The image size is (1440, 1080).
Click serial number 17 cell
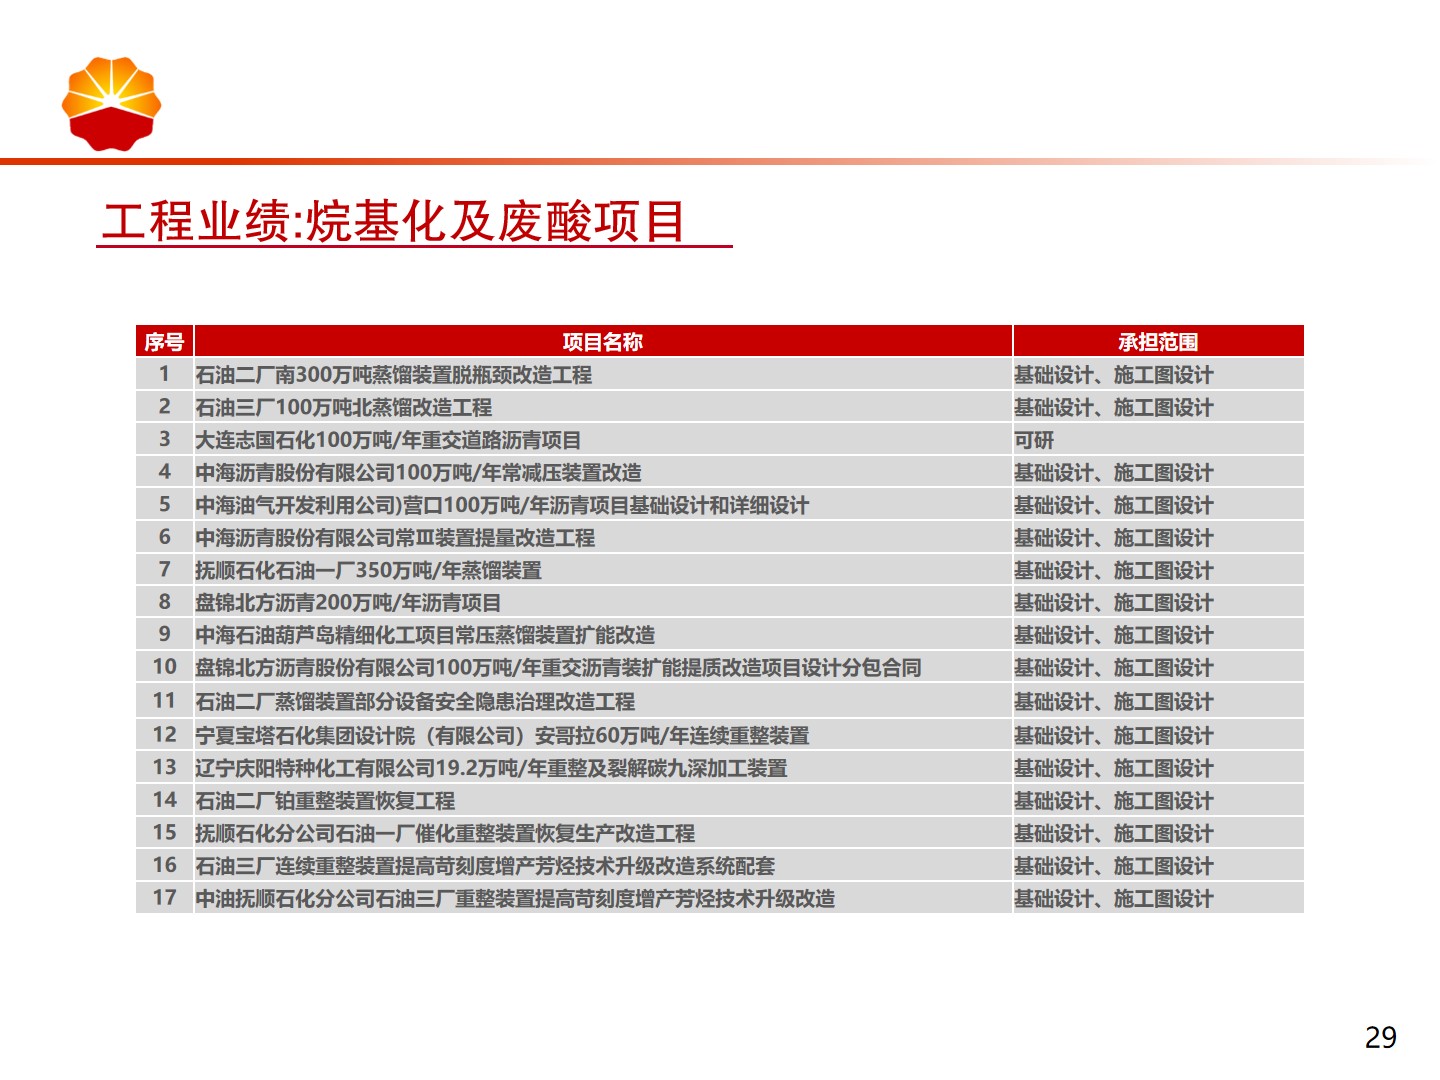pos(164,898)
